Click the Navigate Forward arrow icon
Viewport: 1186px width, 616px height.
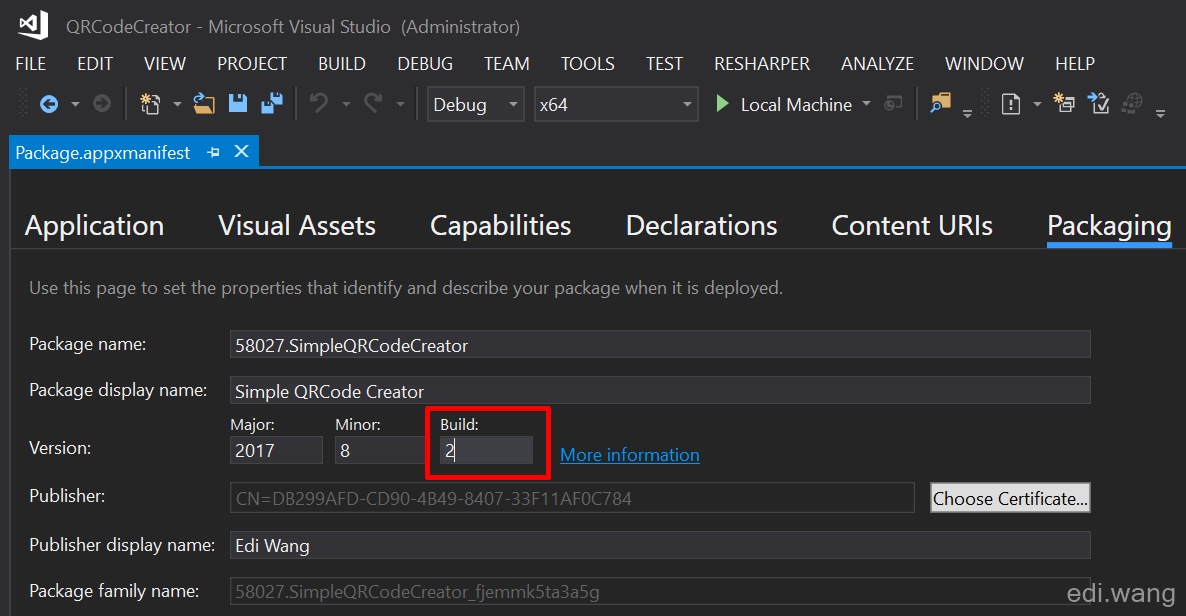point(101,104)
